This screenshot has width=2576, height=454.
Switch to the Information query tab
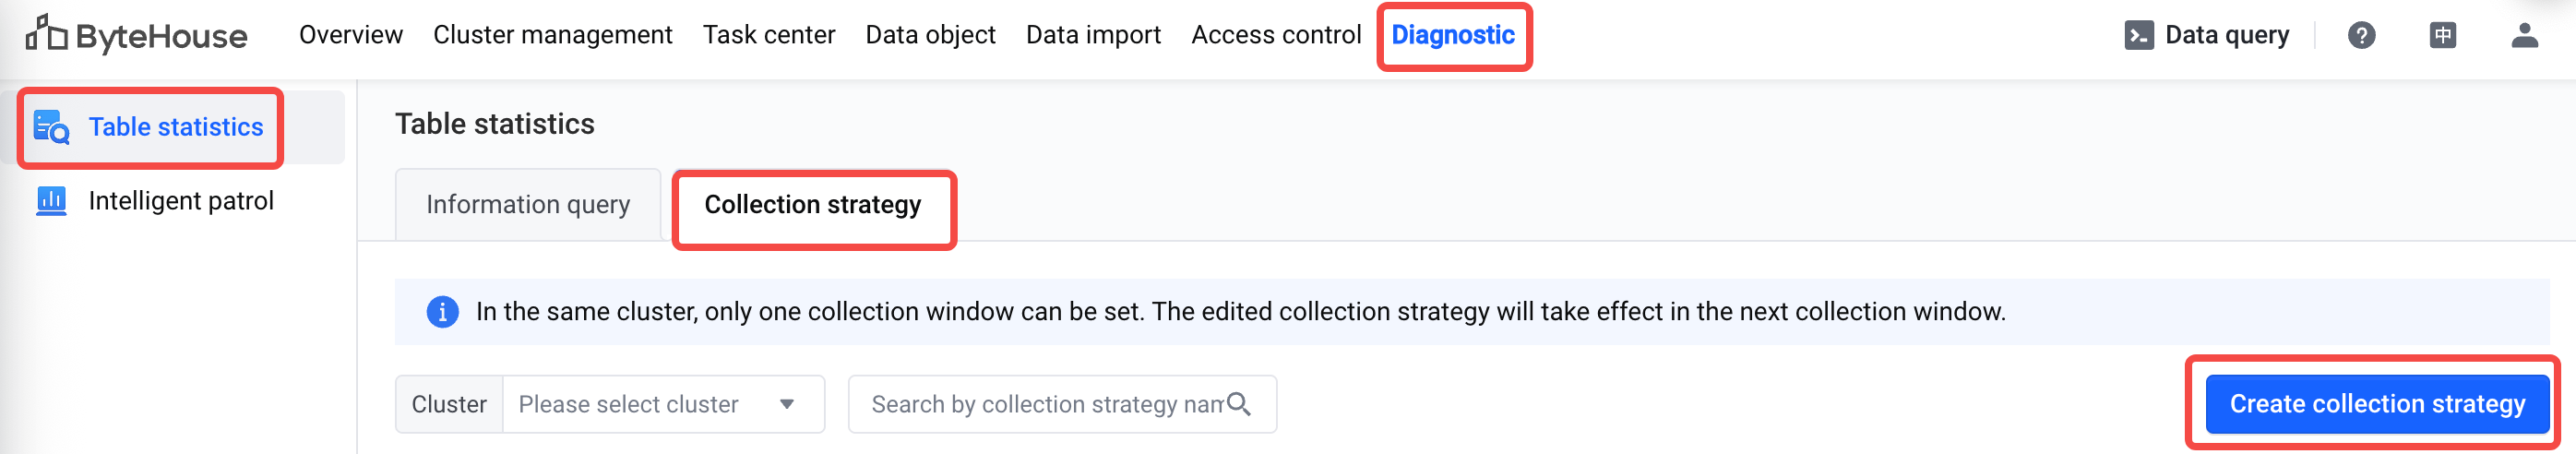pos(528,205)
